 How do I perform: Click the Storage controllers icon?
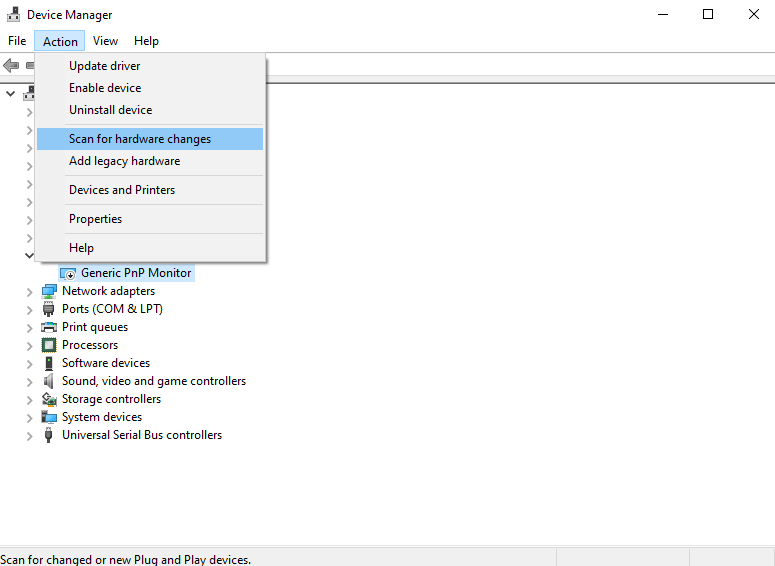49,399
